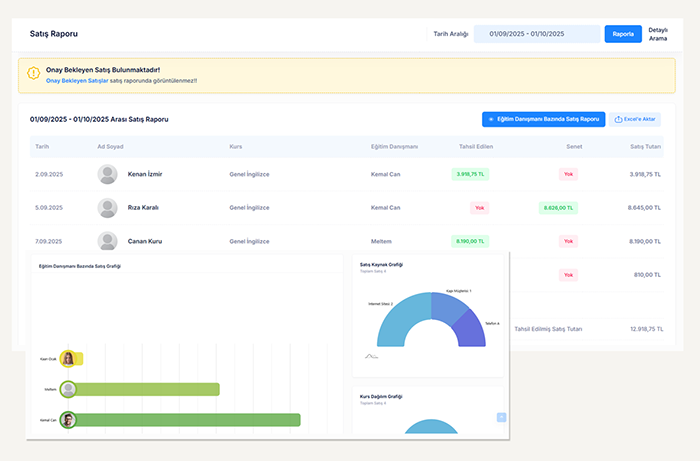Click the small blue scroll-up icon
Image resolution: width=700 pixels, height=461 pixels.
pyautogui.click(x=501, y=417)
